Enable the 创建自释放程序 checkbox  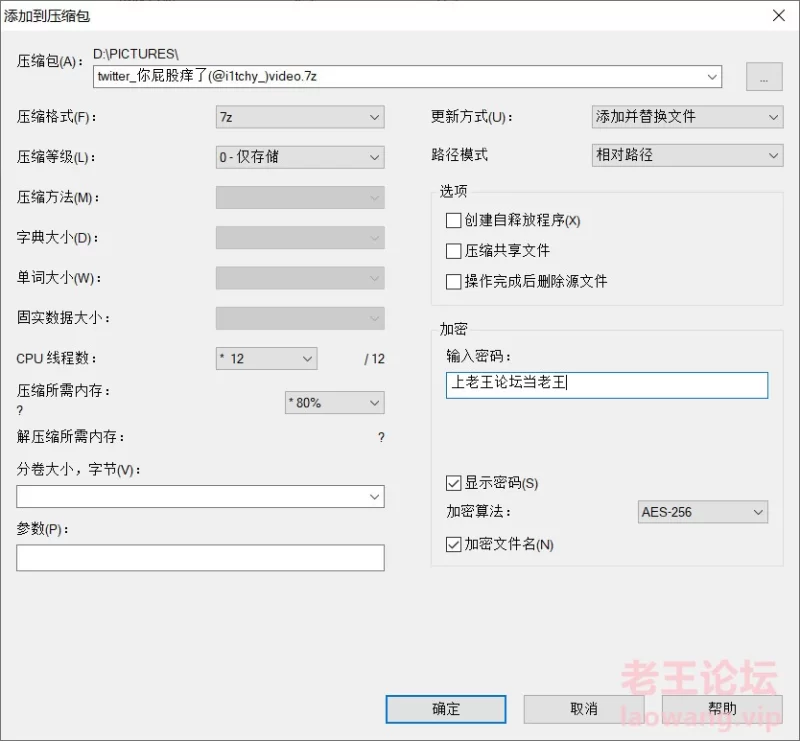click(x=453, y=220)
